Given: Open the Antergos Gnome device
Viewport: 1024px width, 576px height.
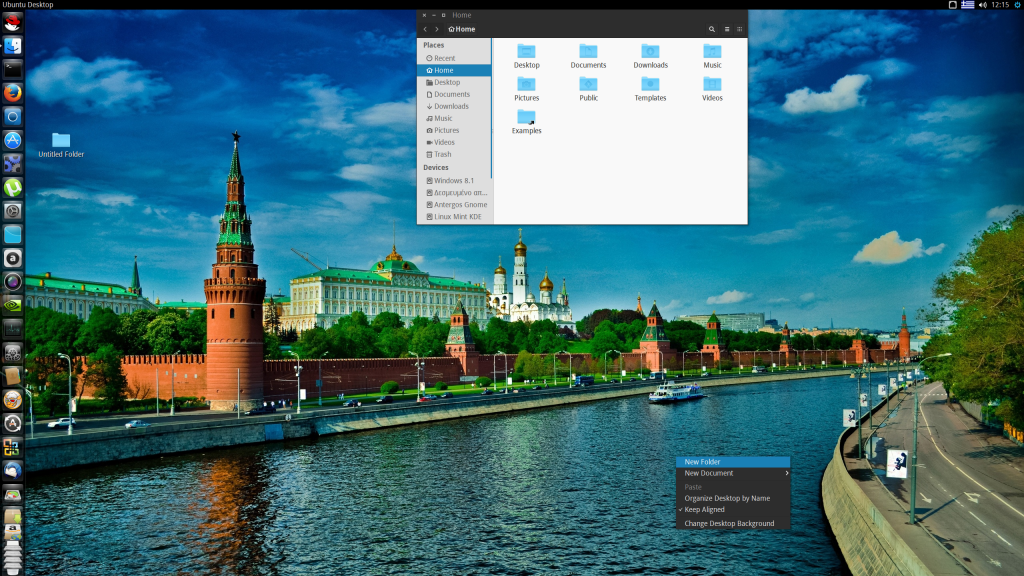Looking at the screenshot, I should click(x=454, y=205).
